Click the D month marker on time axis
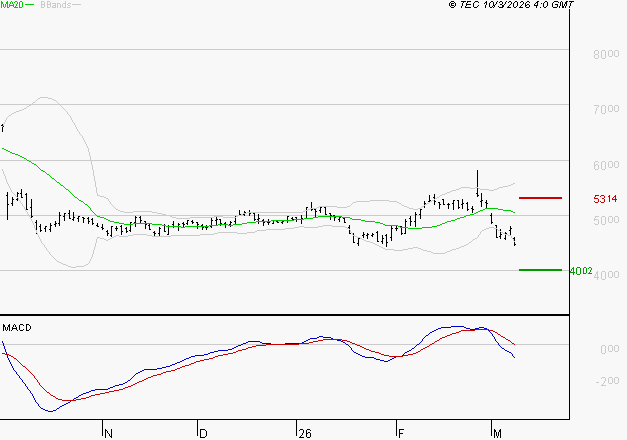The height and width of the screenshot is (440, 627). pyautogui.click(x=203, y=434)
